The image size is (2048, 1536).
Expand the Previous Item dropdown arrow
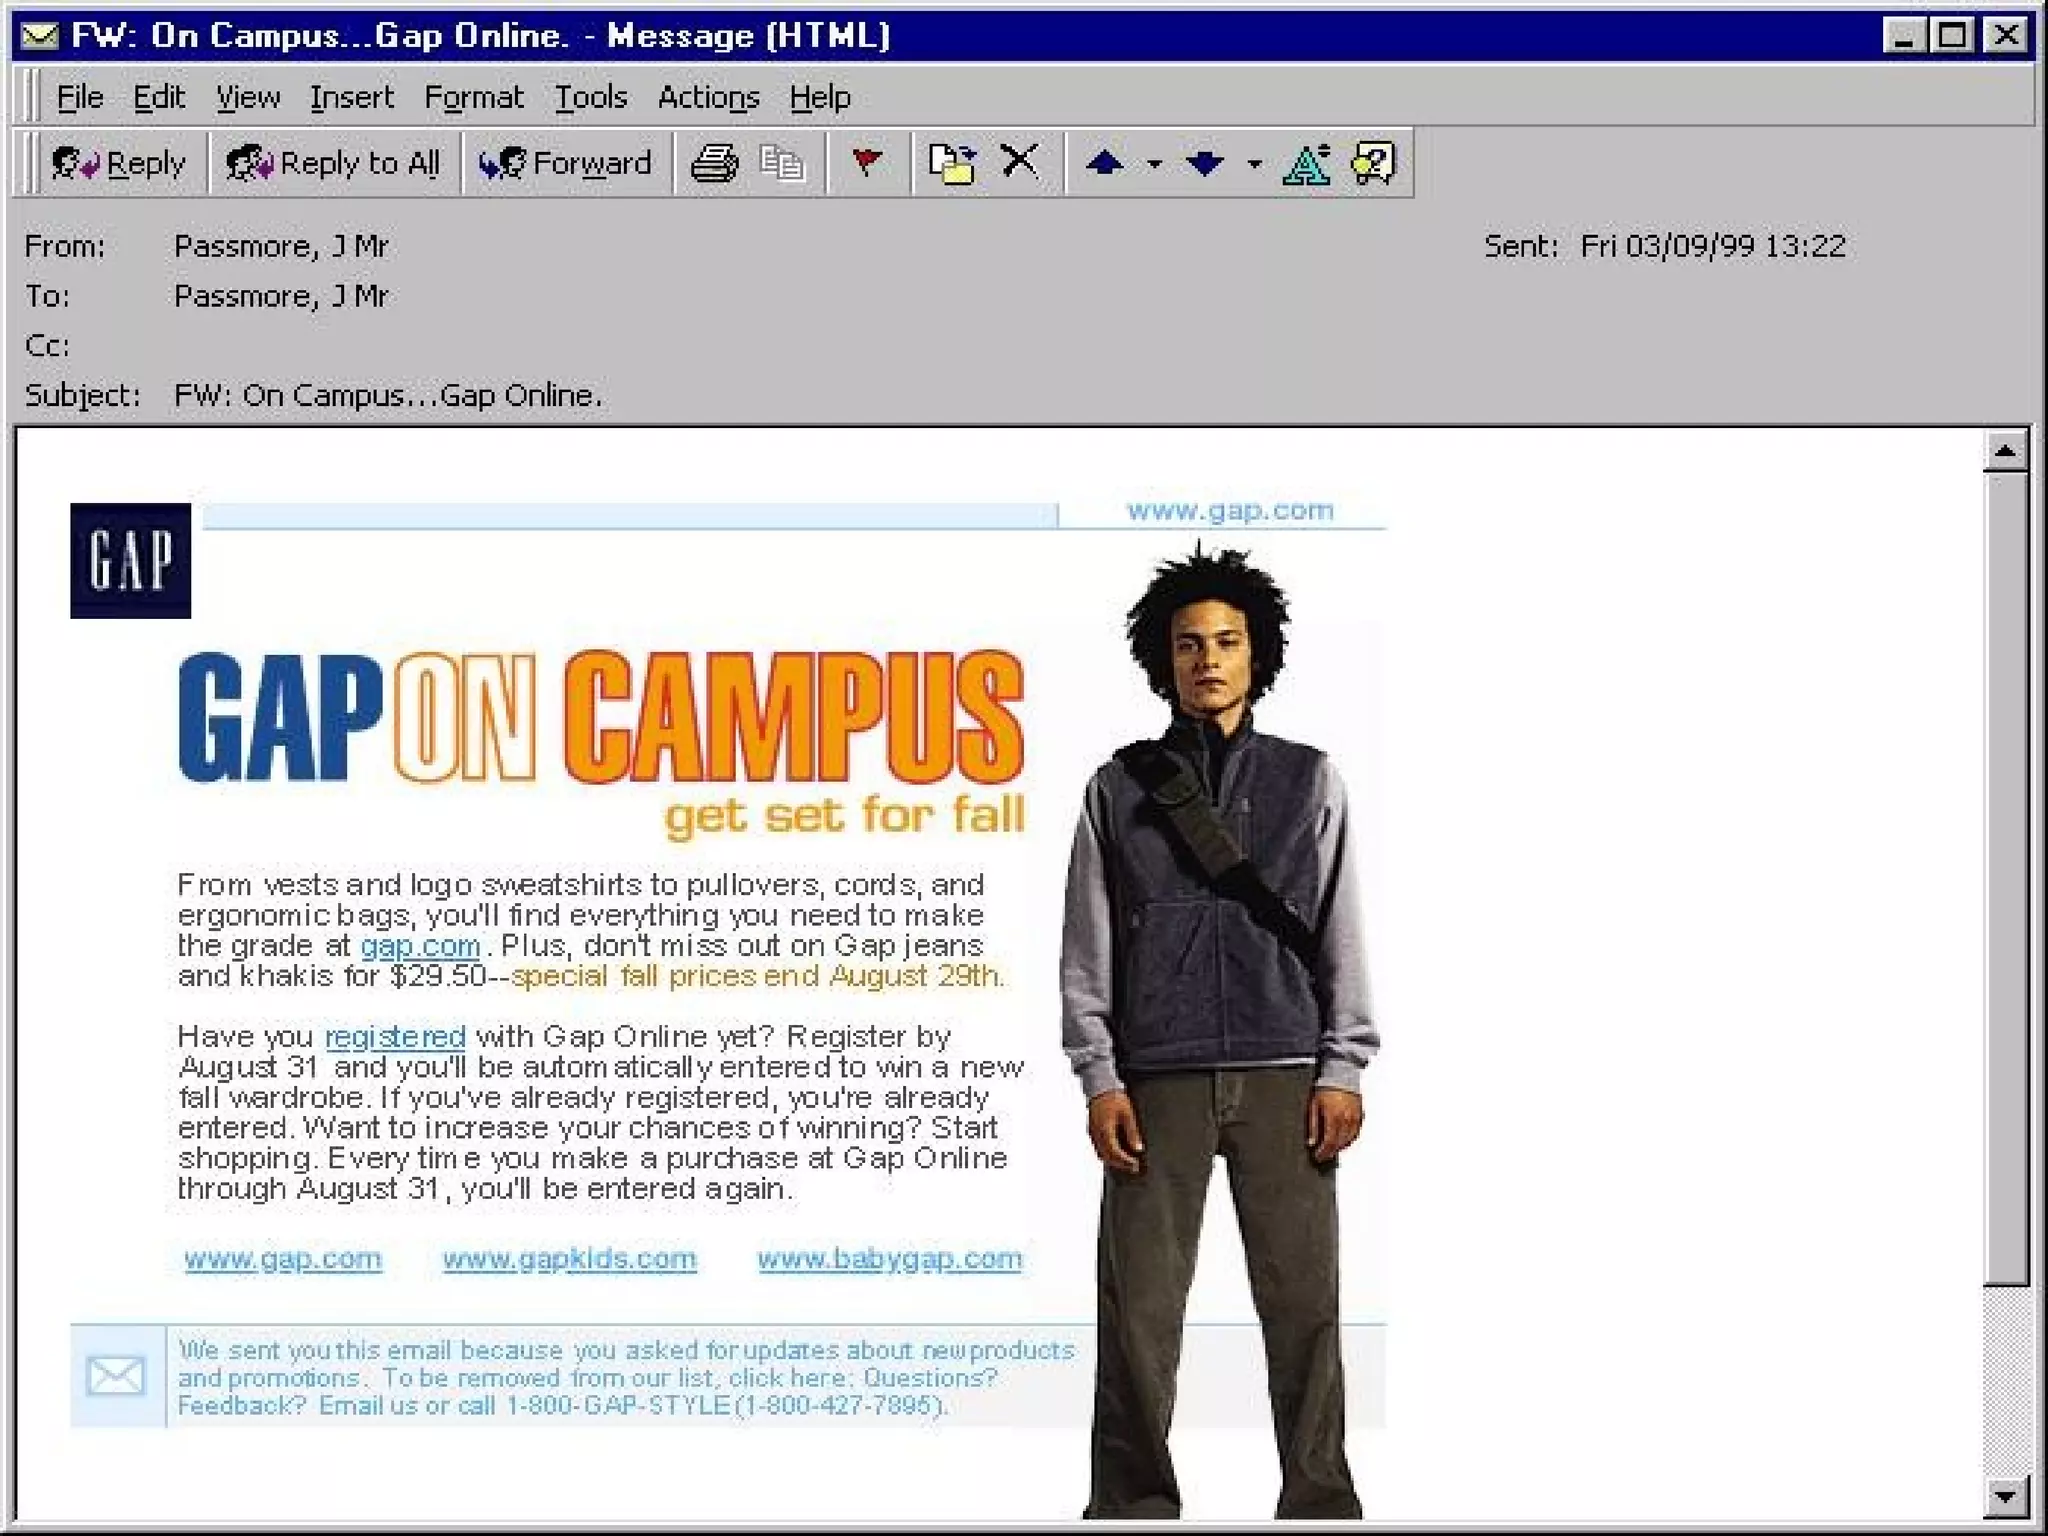coord(1154,164)
